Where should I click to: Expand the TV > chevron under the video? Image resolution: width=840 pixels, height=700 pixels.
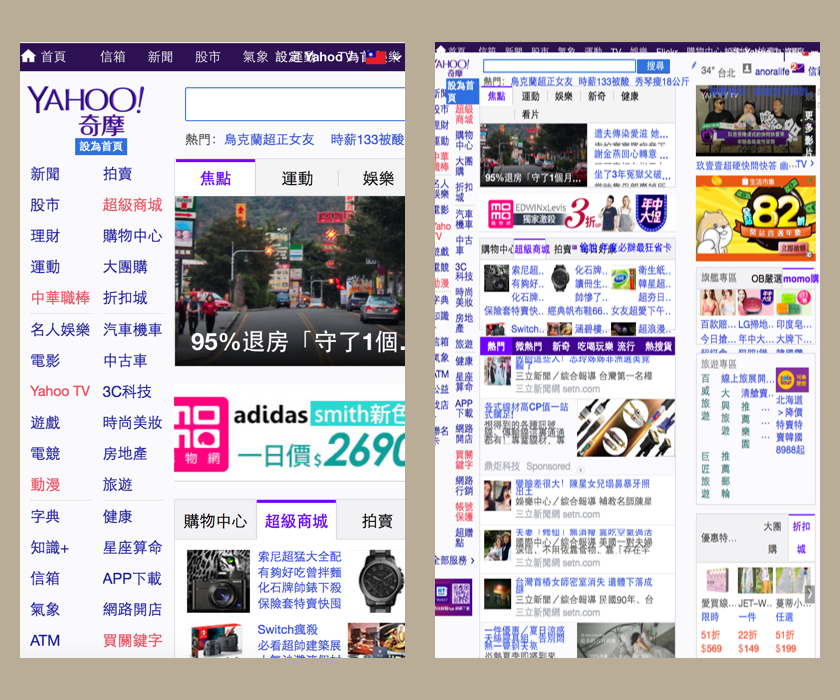(805, 164)
